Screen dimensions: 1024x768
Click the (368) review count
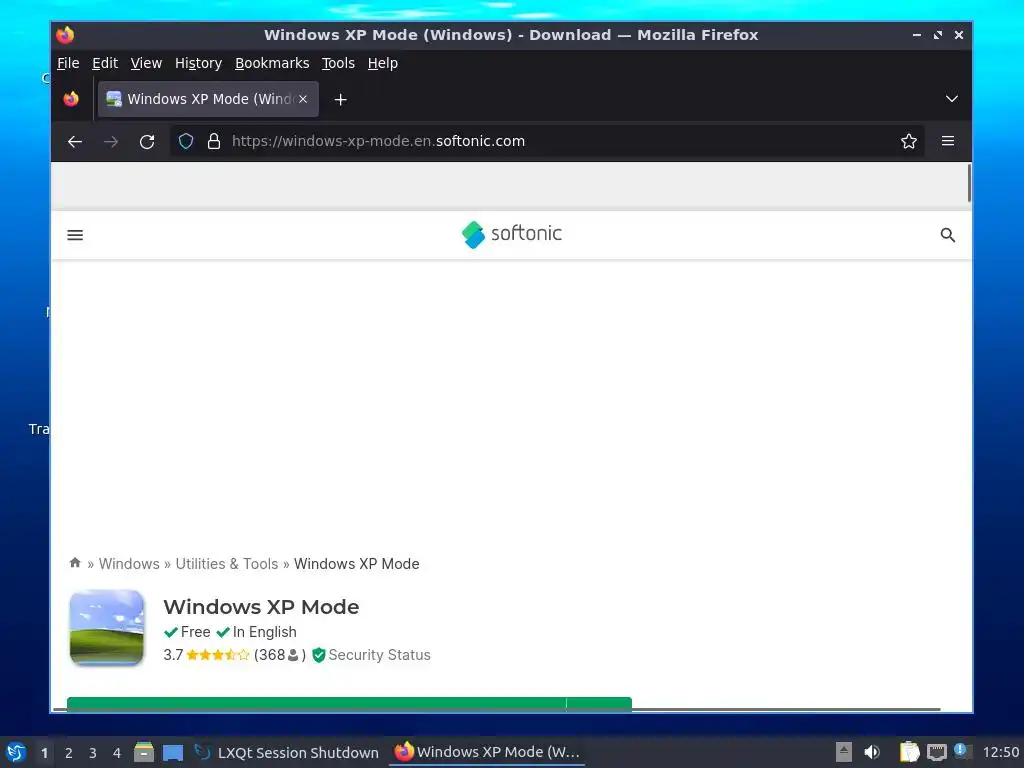[x=280, y=655]
